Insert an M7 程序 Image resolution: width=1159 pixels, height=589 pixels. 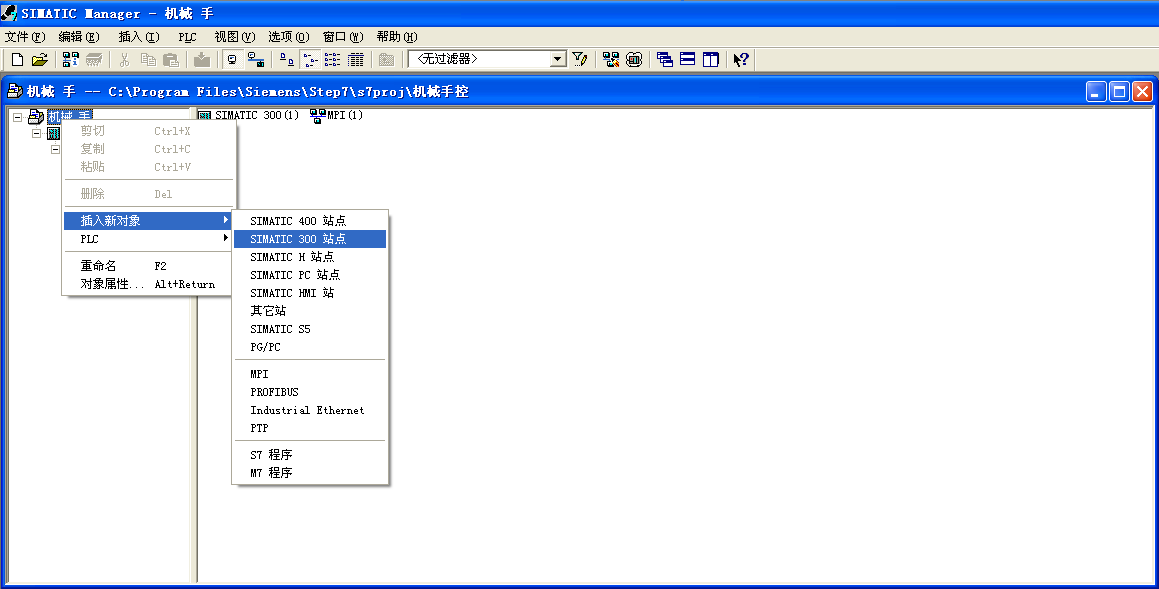tap(310, 473)
